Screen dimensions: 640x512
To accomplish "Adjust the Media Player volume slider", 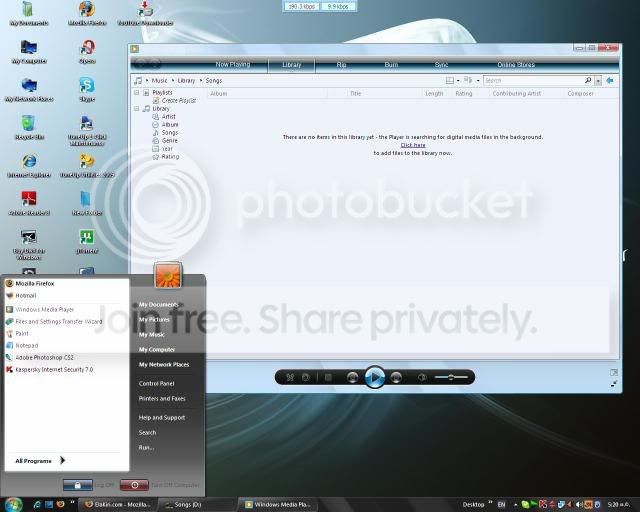I will [451, 377].
